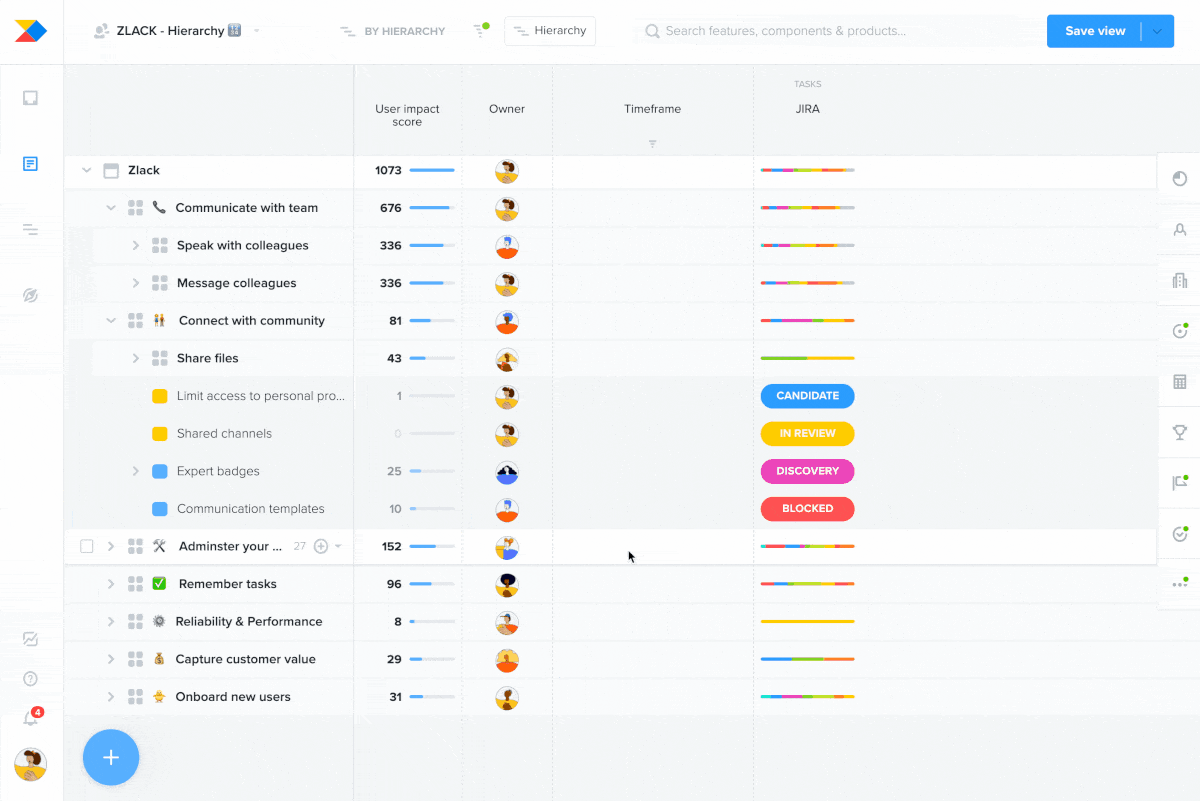
Task: Open the Portal compass icon in sidebar
Action: (31, 295)
